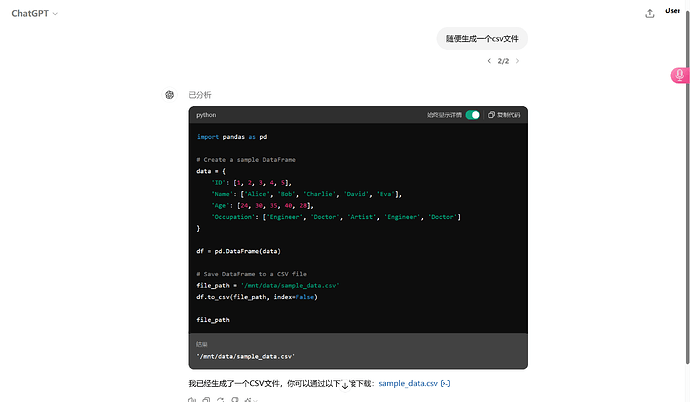Click the Save DataFrame to CSV comment
690x402 pixels.
tap(252, 274)
